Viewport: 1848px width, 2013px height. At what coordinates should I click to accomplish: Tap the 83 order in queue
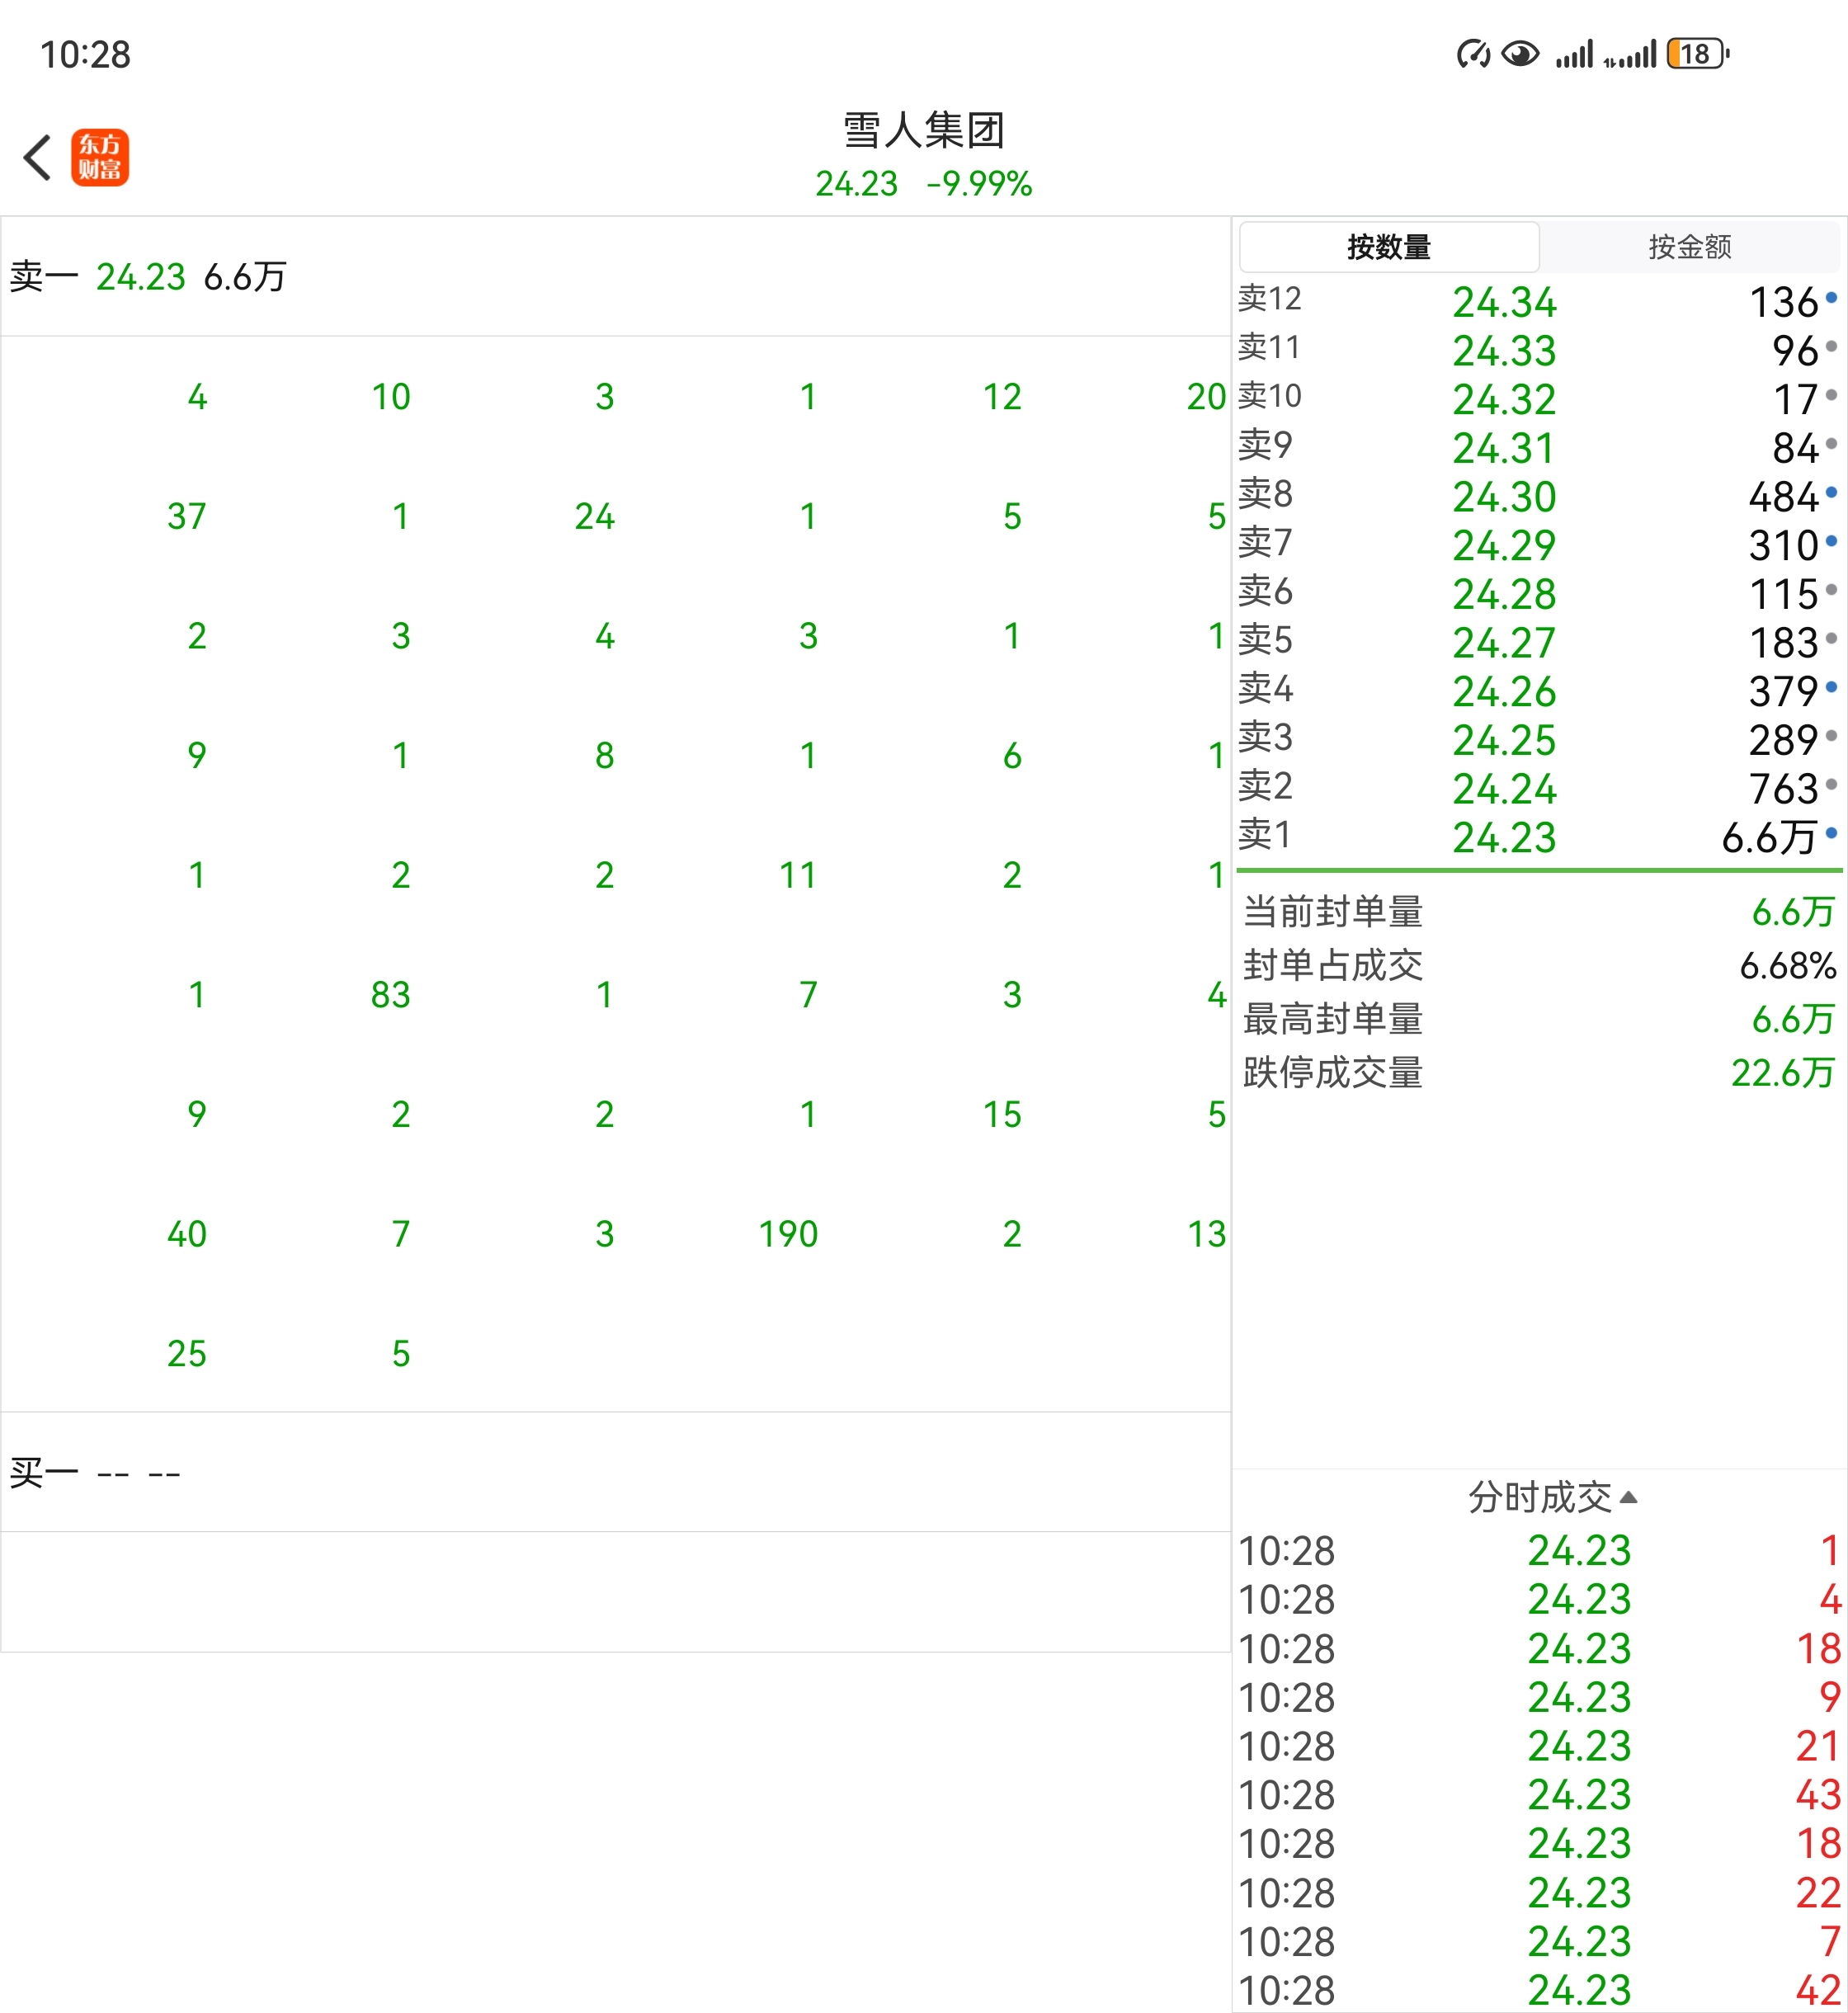(390, 995)
